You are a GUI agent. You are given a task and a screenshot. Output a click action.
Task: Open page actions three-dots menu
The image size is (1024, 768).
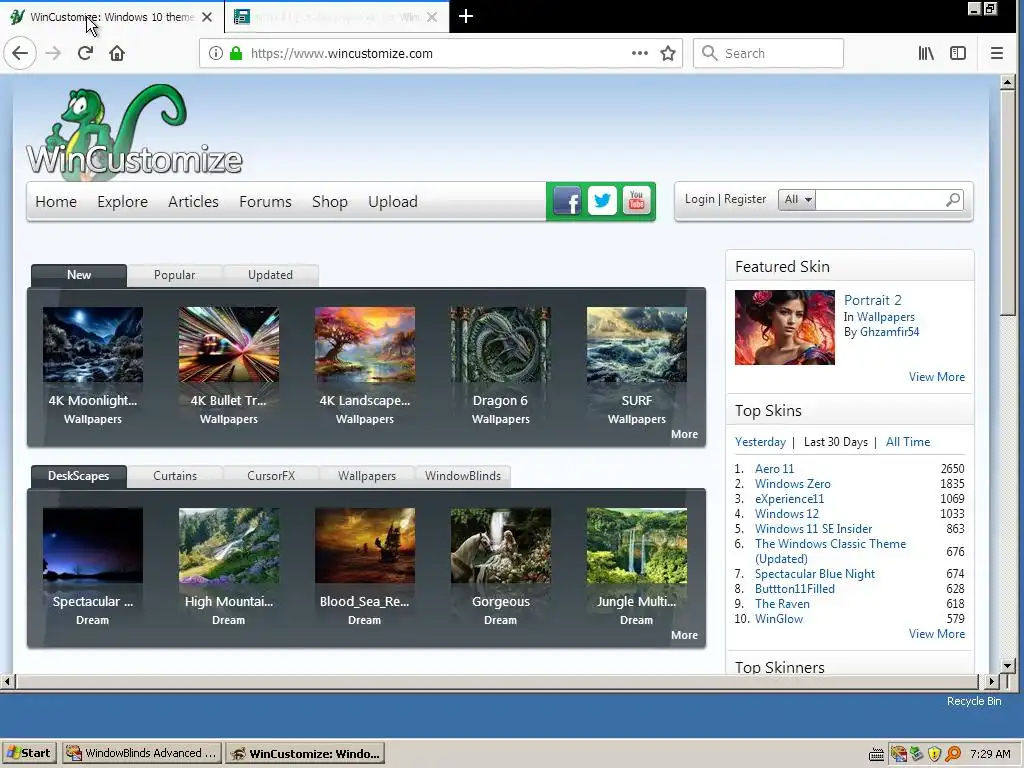640,53
